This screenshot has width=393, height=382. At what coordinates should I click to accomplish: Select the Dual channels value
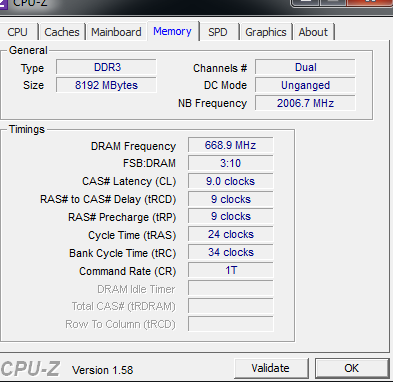(305, 67)
